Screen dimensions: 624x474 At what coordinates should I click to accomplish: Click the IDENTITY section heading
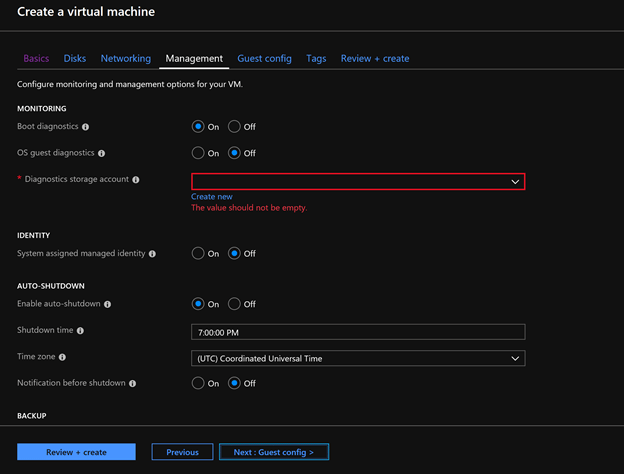coord(33,236)
